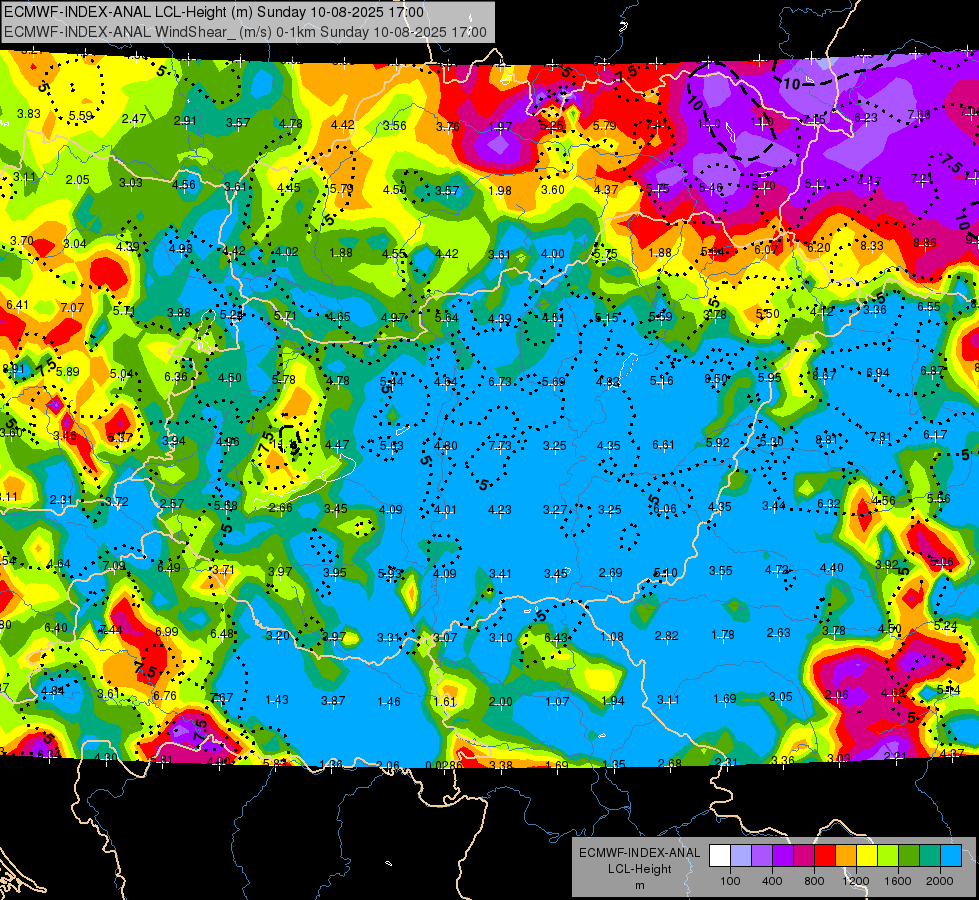Click the wind shear value 1.43

[277, 700]
